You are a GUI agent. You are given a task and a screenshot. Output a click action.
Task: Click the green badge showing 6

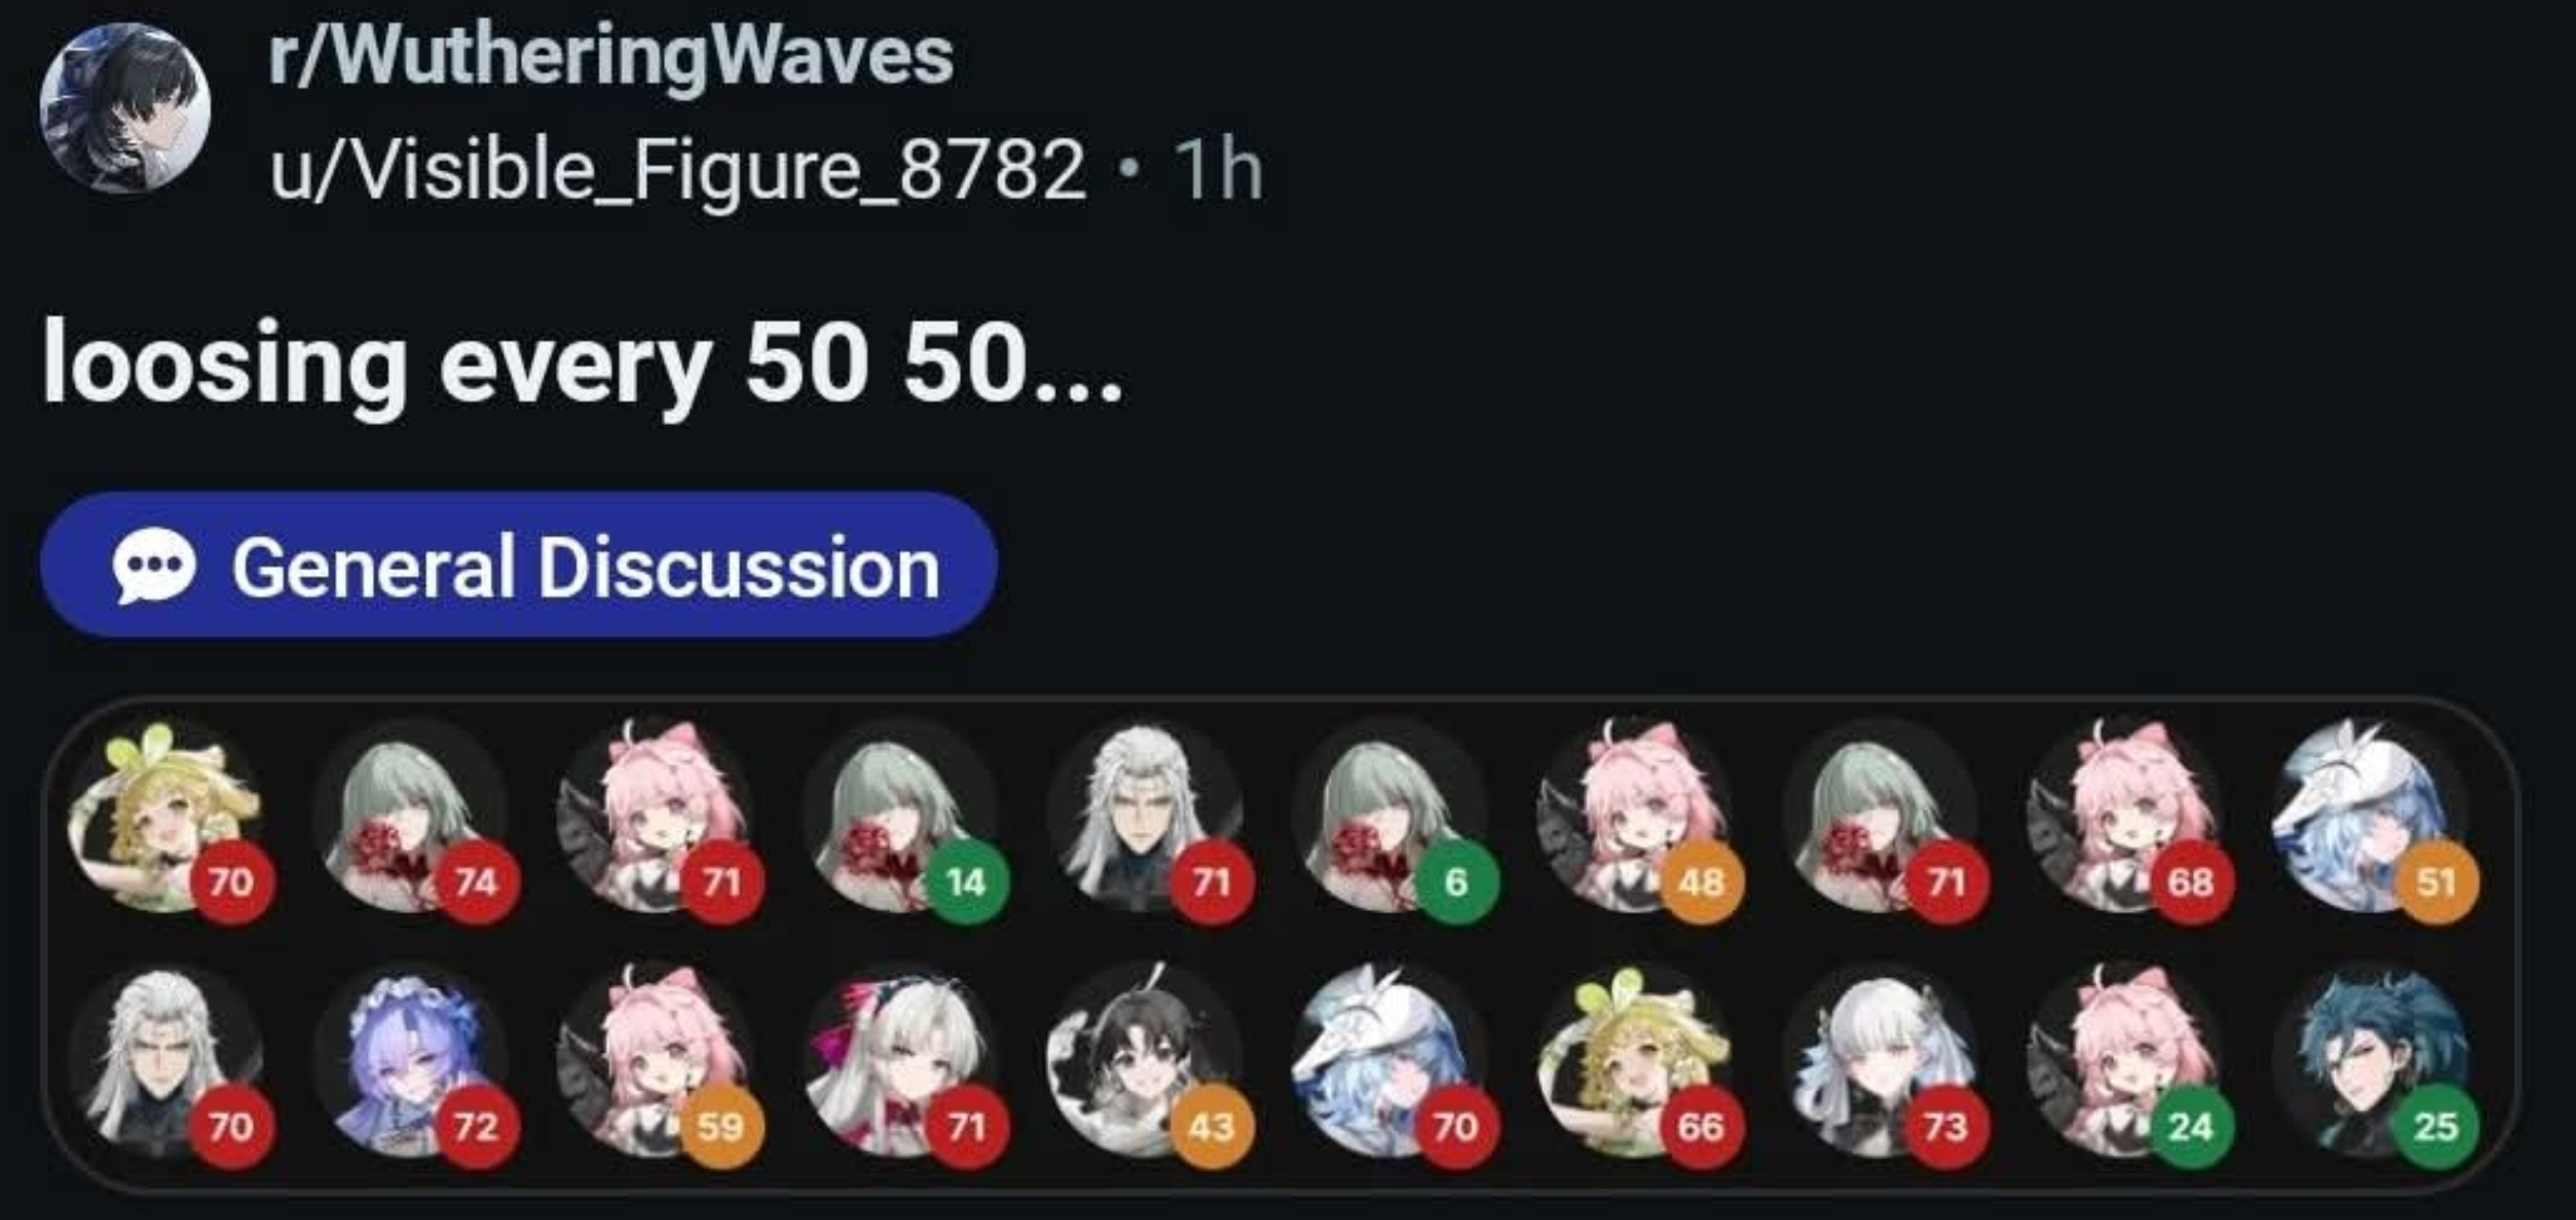[x=1456, y=882]
